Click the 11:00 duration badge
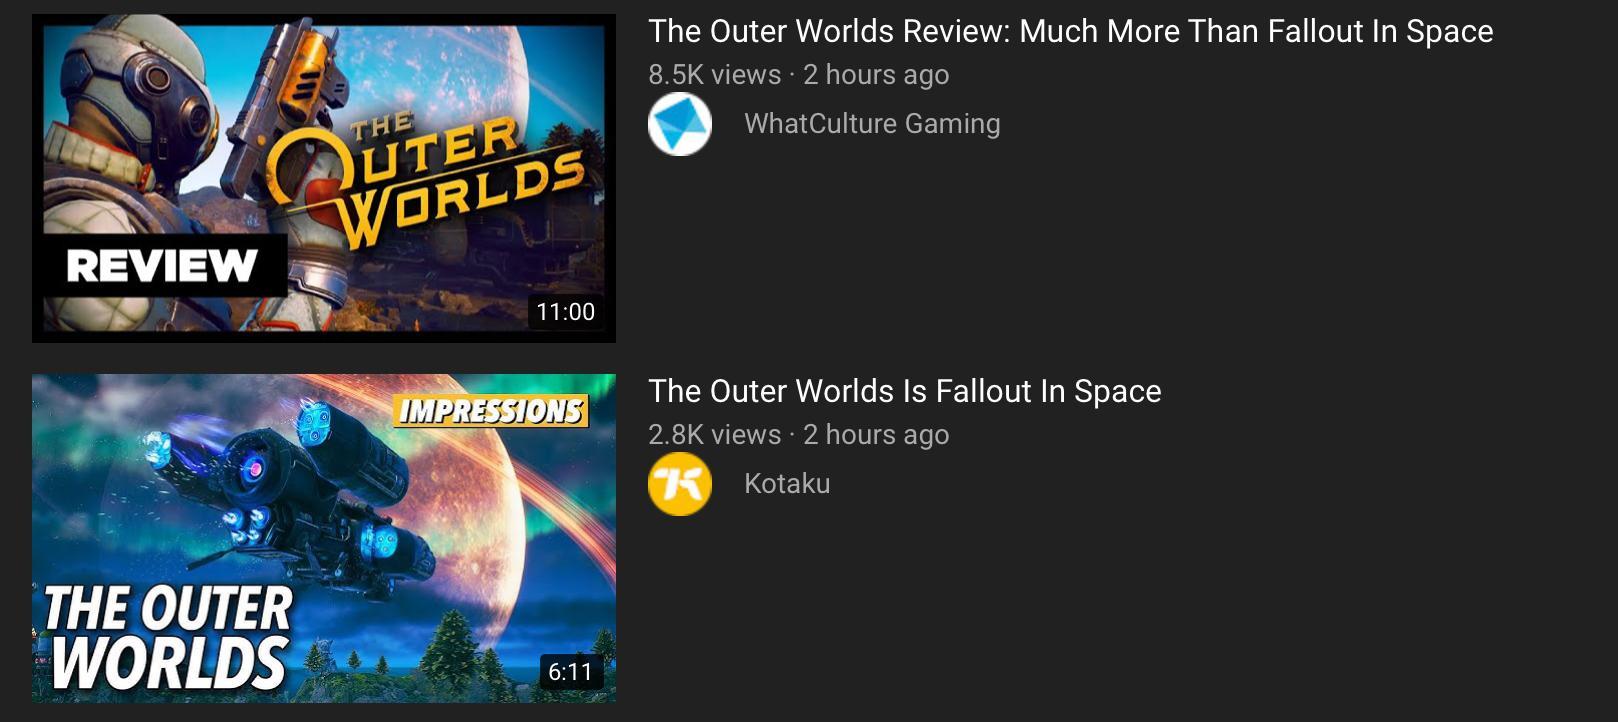 [x=566, y=312]
